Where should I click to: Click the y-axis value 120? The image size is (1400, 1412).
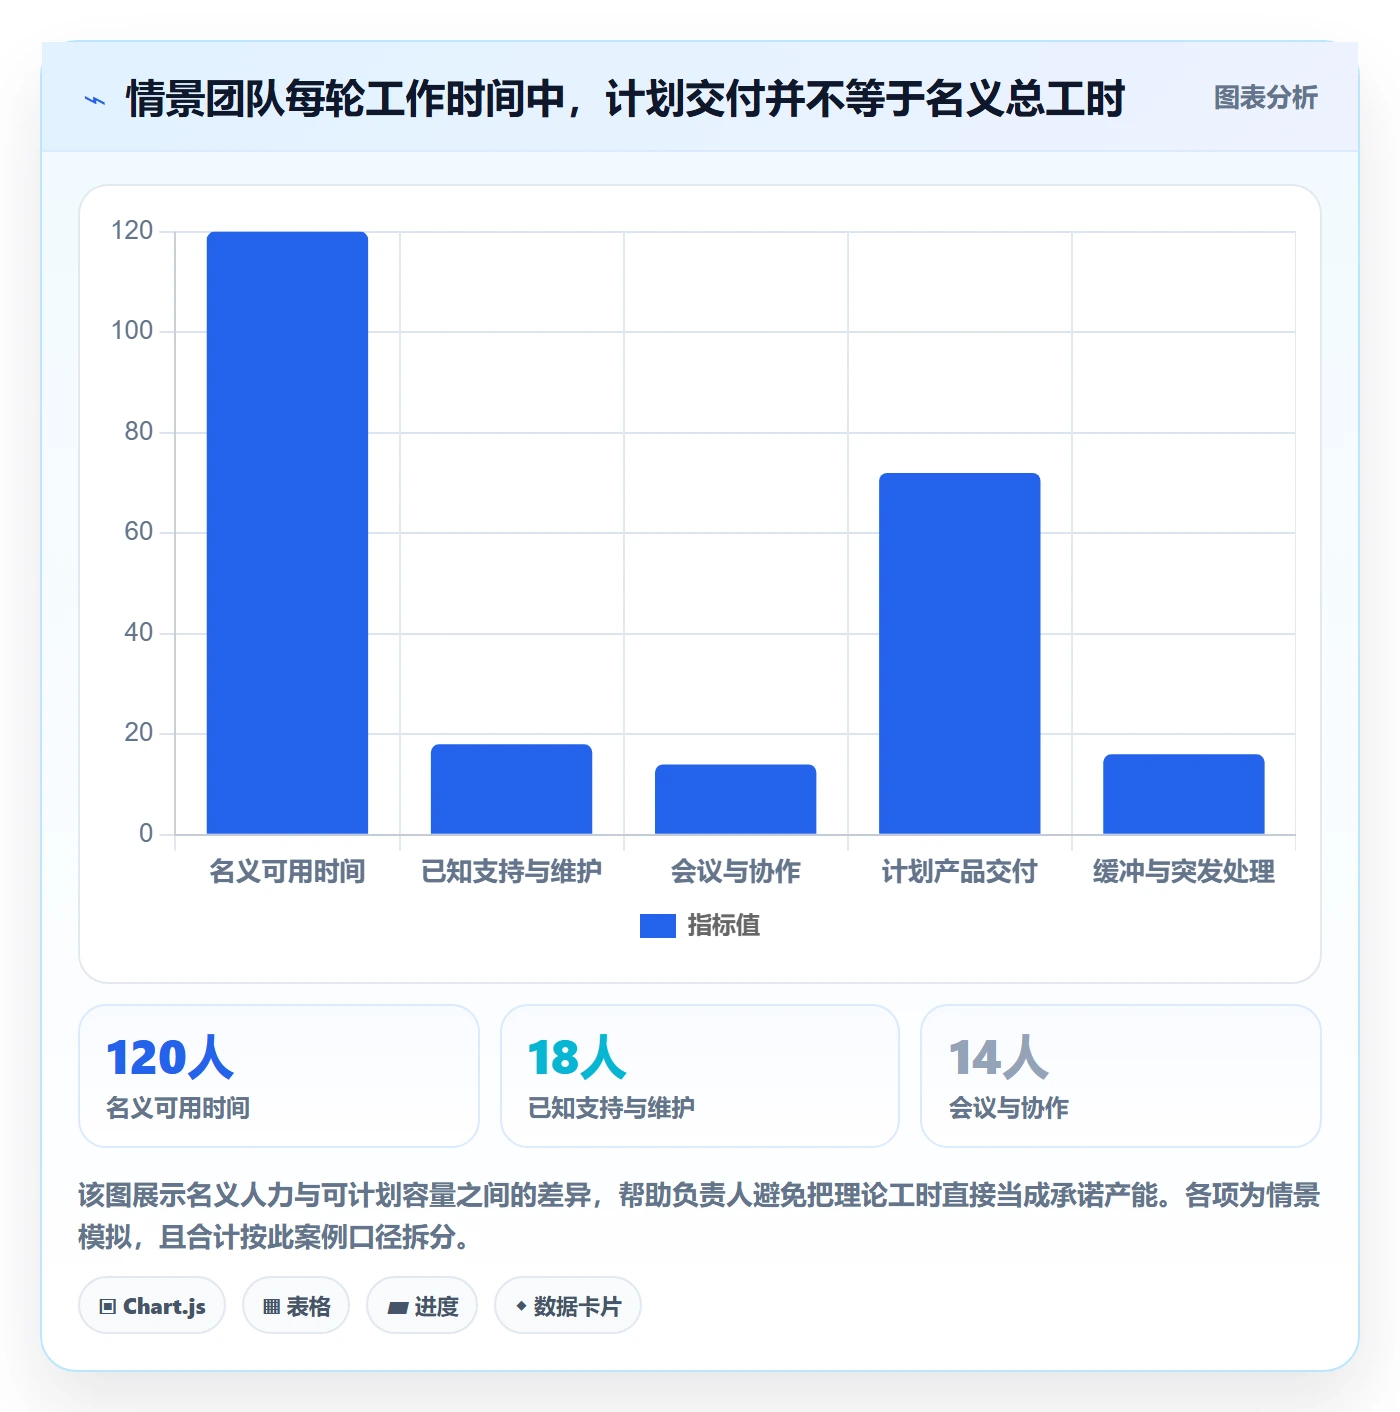tap(132, 231)
